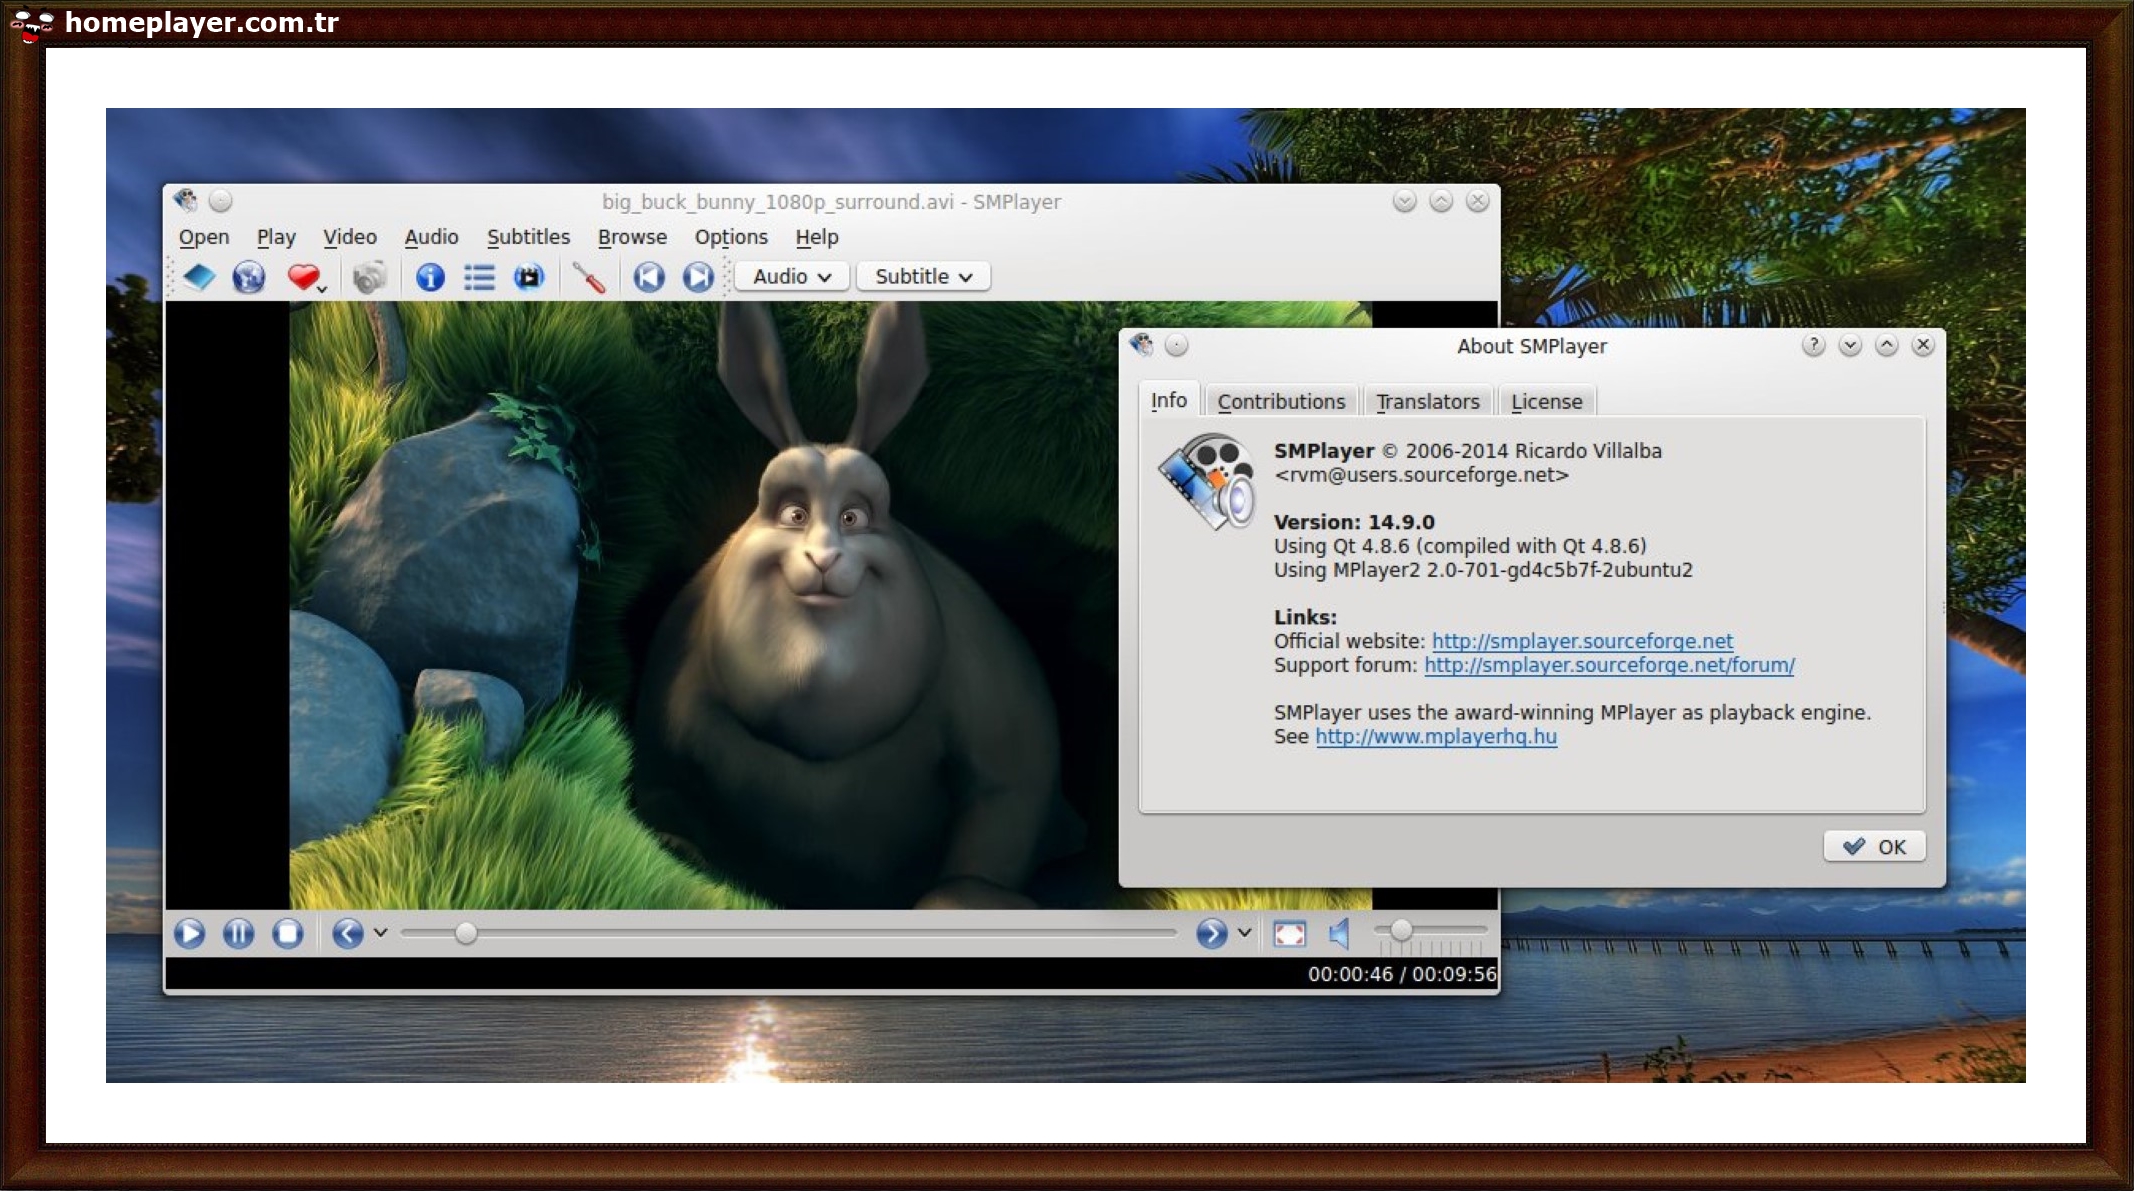The height and width of the screenshot is (1191, 2134).
Task: Mute the audio with the speaker icon
Action: (x=1337, y=933)
